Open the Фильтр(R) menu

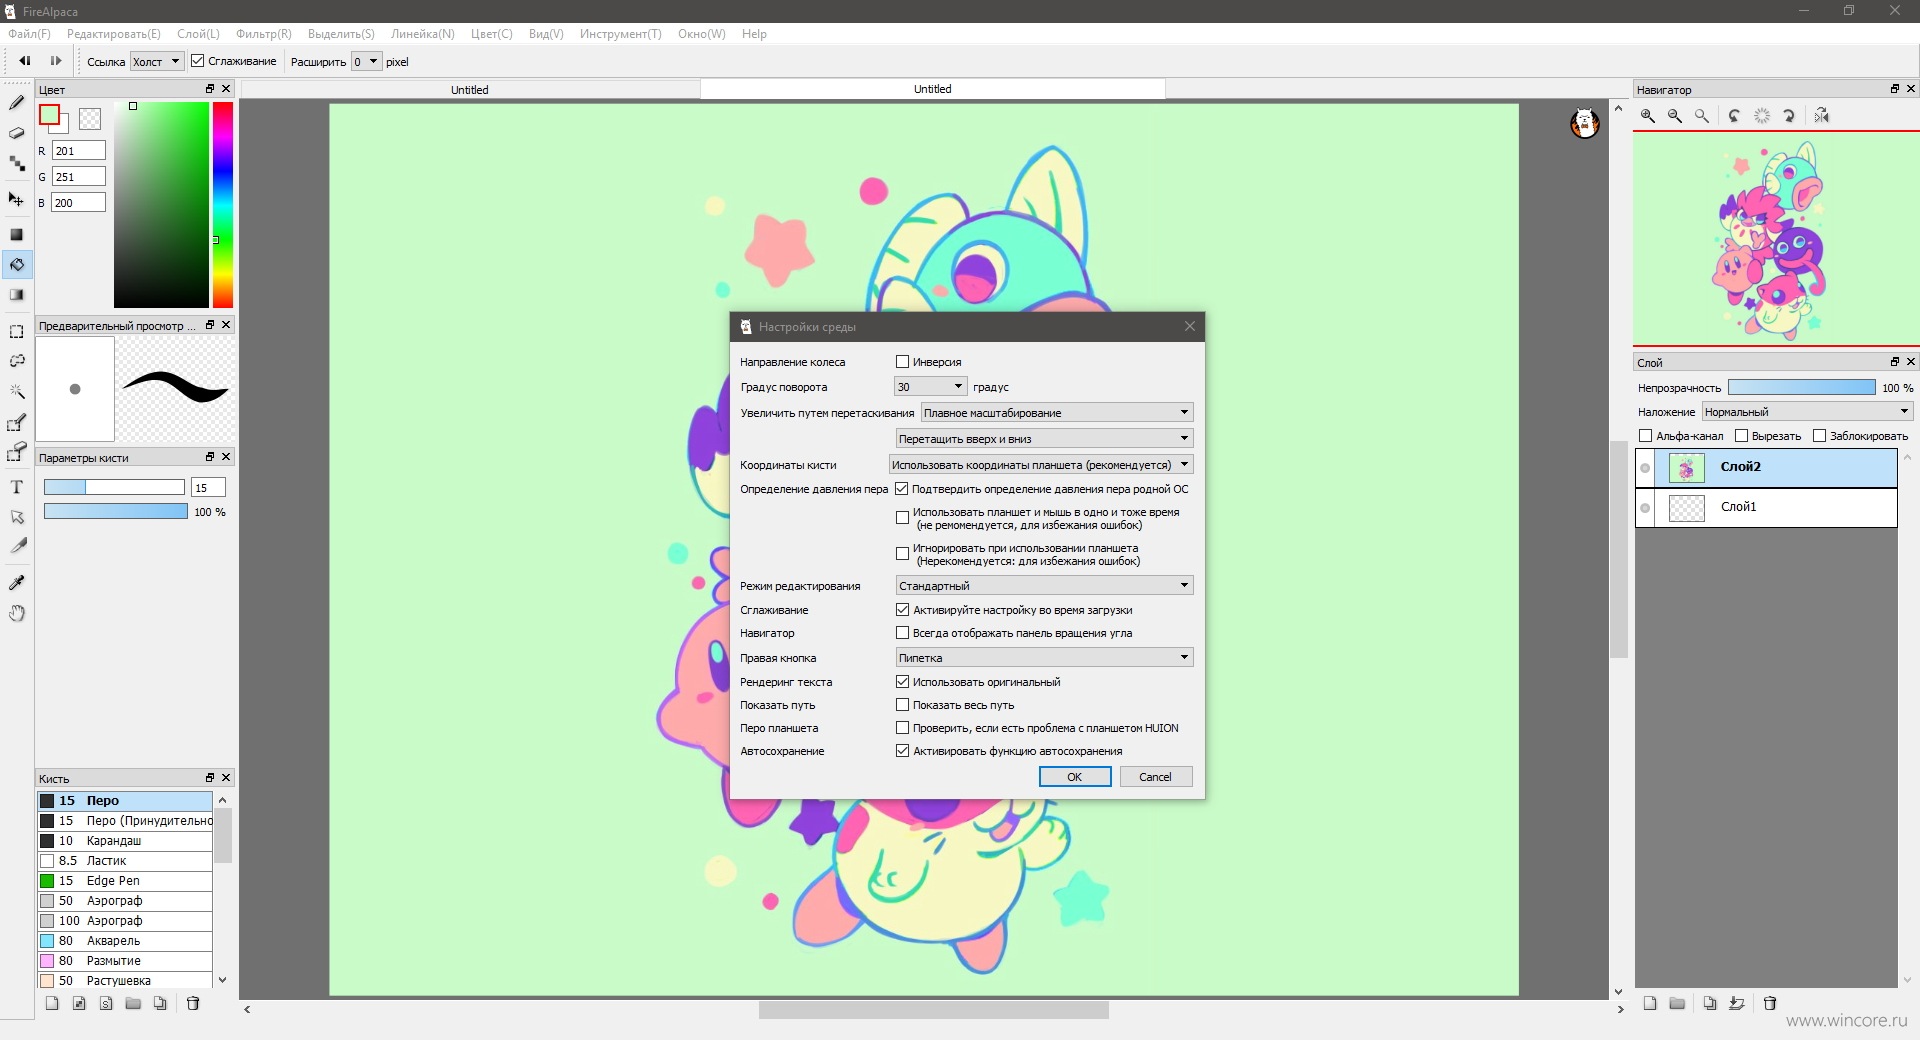click(x=263, y=34)
